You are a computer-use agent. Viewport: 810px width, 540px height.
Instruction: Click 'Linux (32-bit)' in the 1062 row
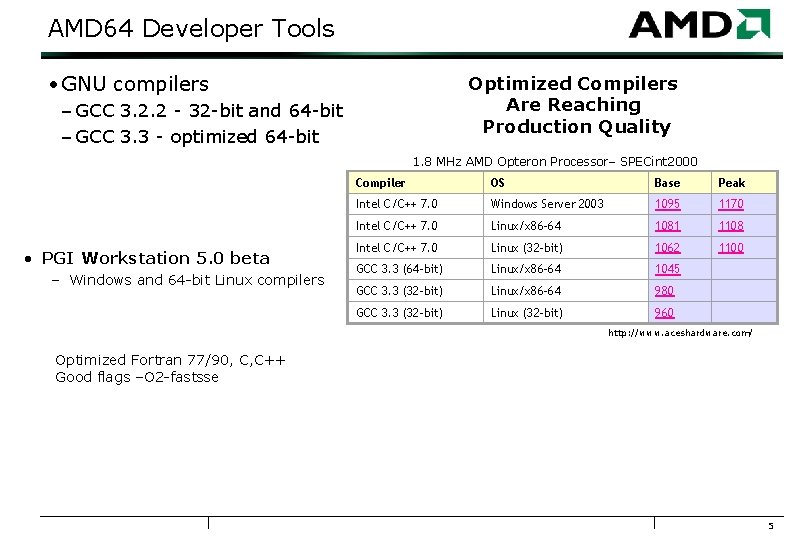click(x=526, y=248)
